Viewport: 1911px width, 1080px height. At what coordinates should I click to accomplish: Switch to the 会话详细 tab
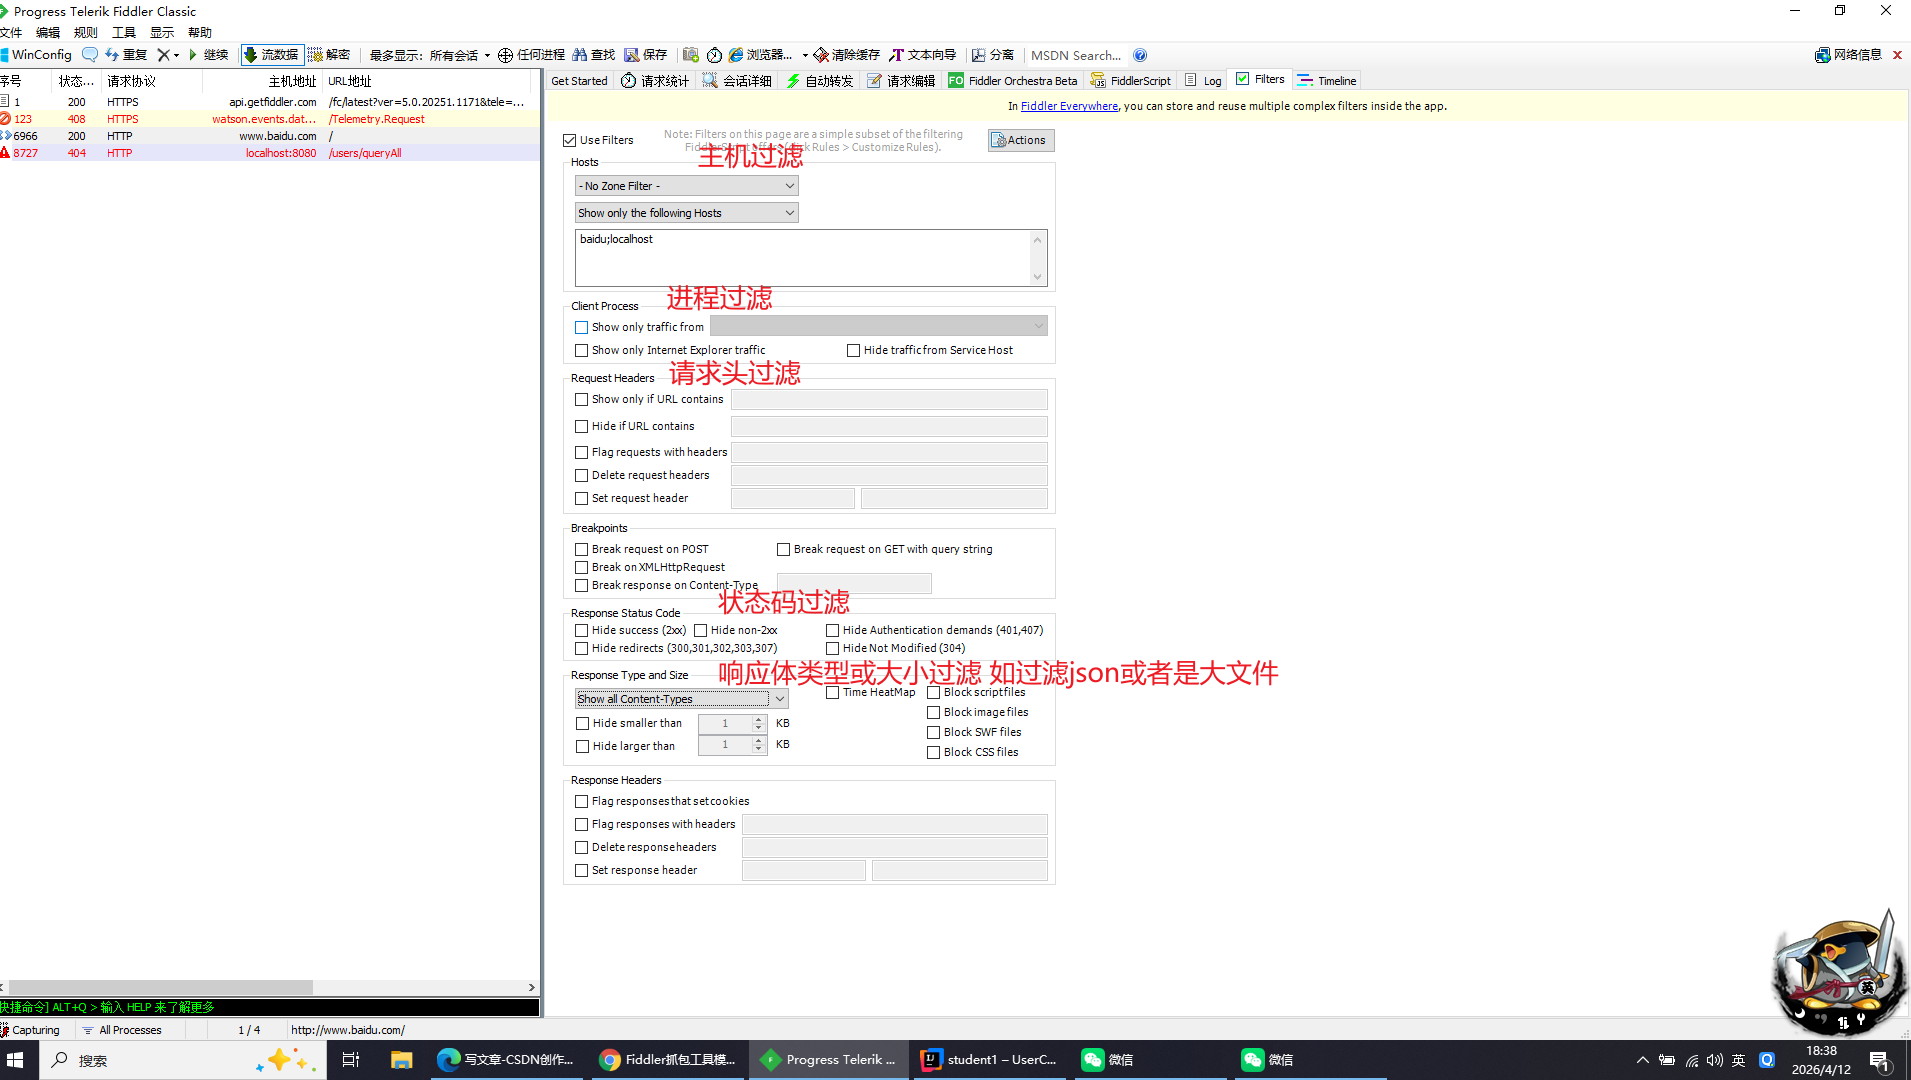[x=737, y=81]
